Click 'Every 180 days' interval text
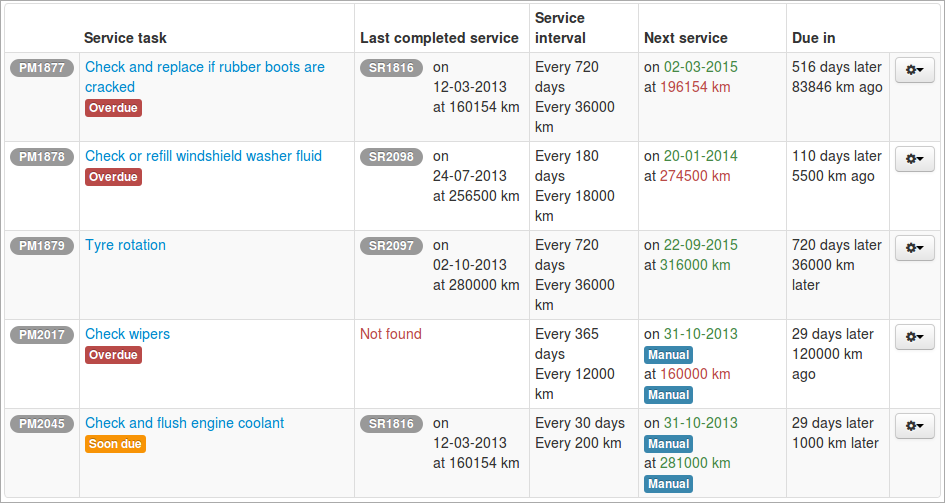 click(x=567, y=166)
